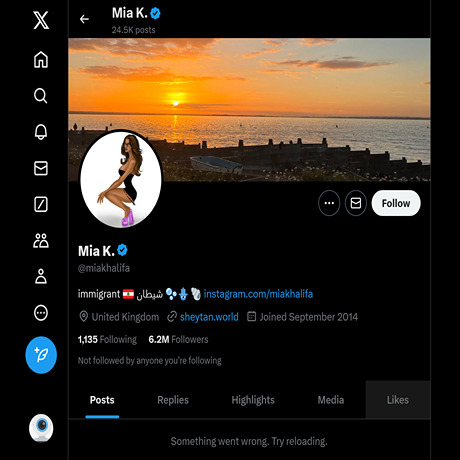Open the sheytan.world link
Image resolution: width=460 pixels, height=460 pixels.
209,317
